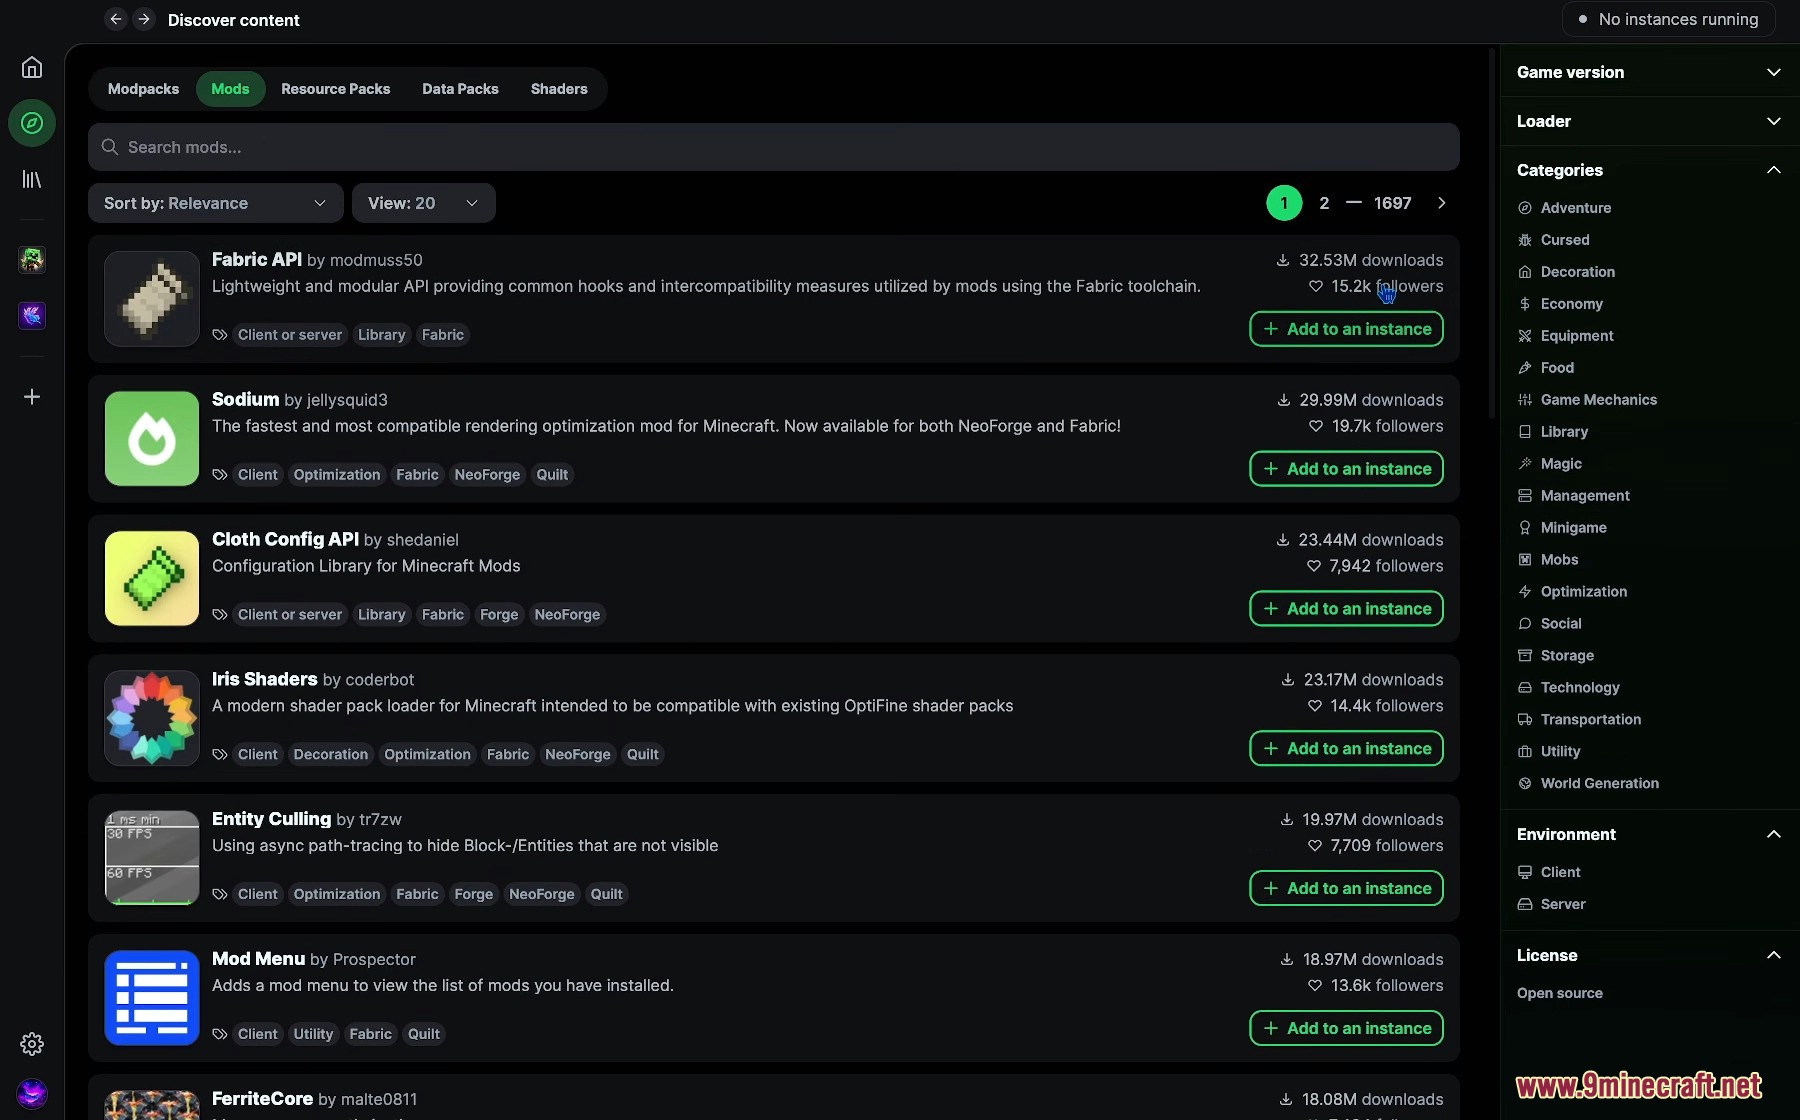Switch to the Data Packs tab
Viewport: 1800px width, 1120px height.
click(x=460, y=89)
